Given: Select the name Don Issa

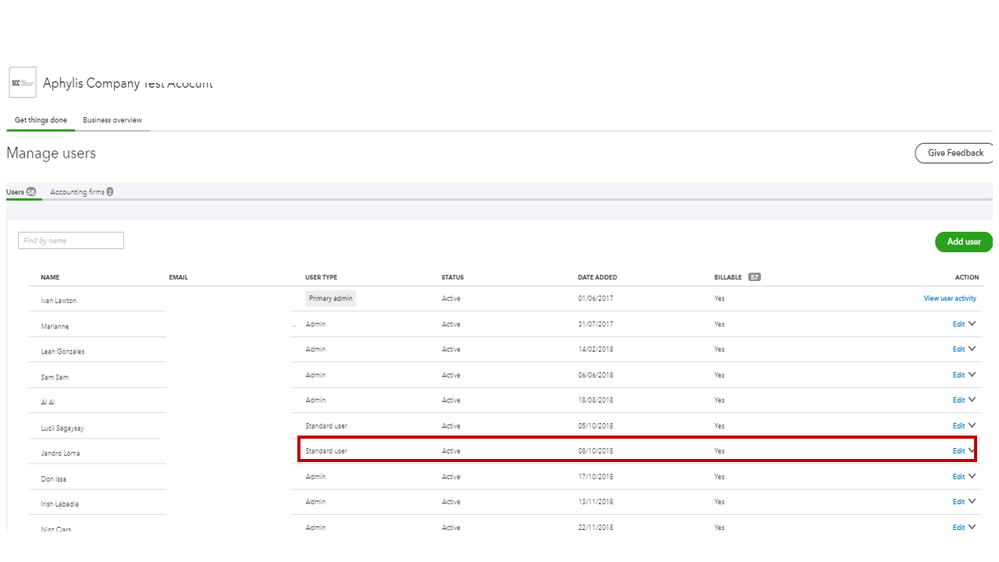Looking at the screenshot, I should (54, 479).
